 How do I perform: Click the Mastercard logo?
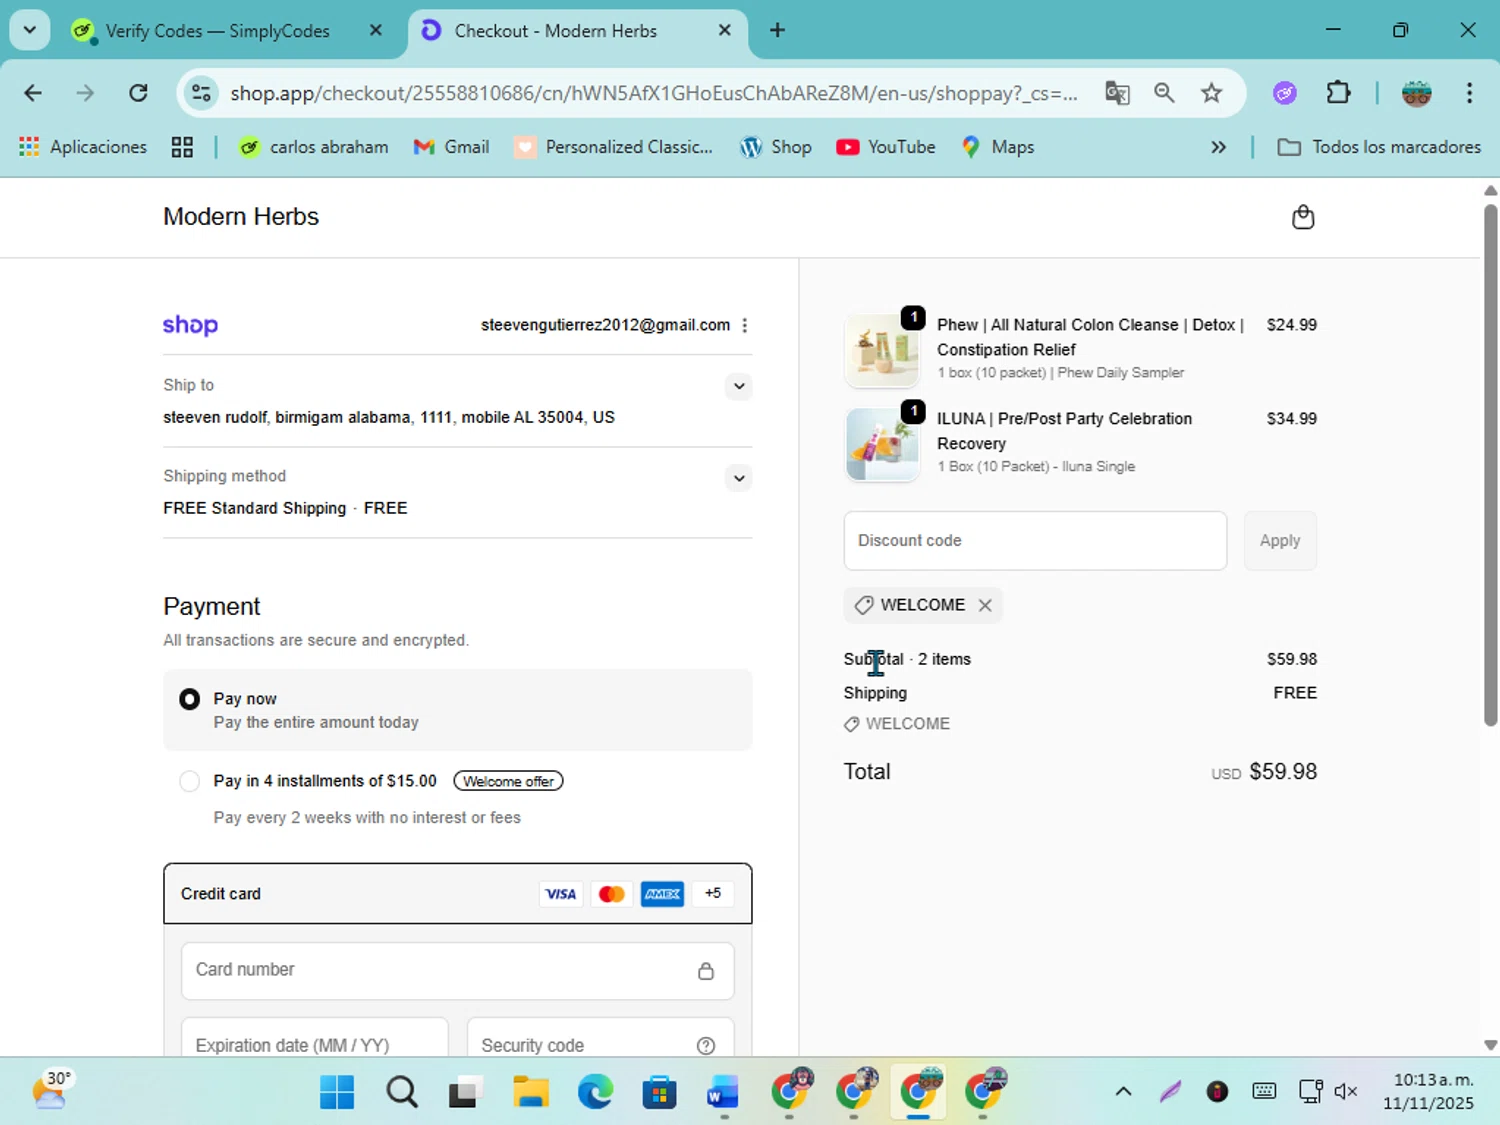coord(611,894)
